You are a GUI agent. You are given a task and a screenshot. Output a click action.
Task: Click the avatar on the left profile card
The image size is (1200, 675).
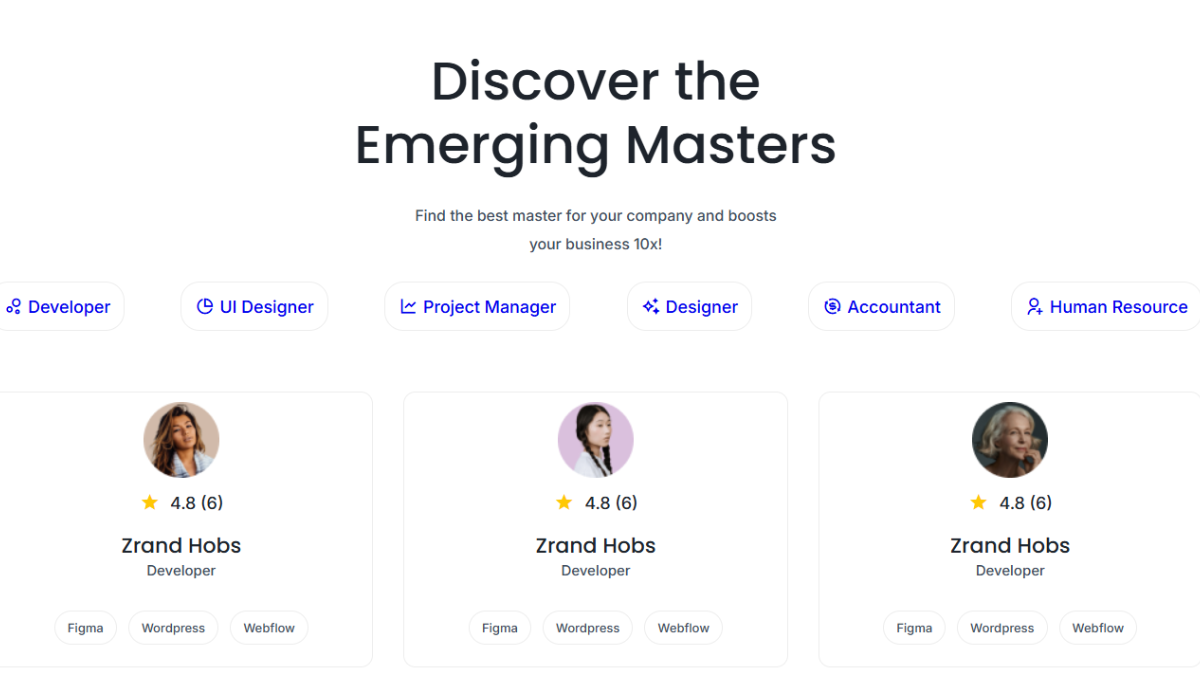tap(181, 440)
